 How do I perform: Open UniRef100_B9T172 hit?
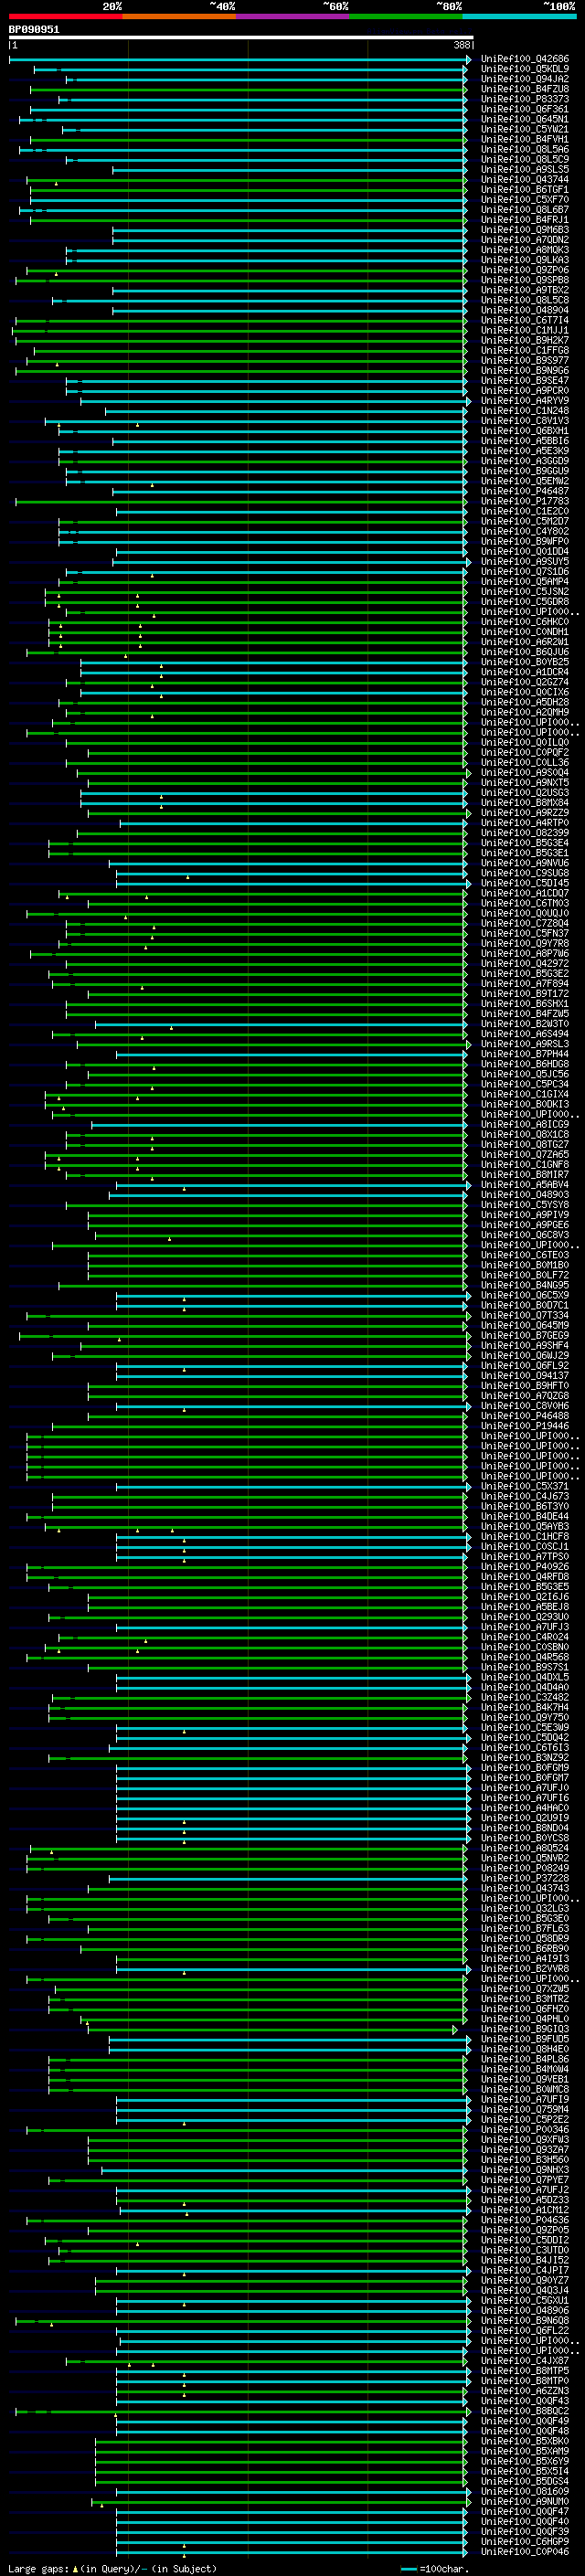pos(525,994)
